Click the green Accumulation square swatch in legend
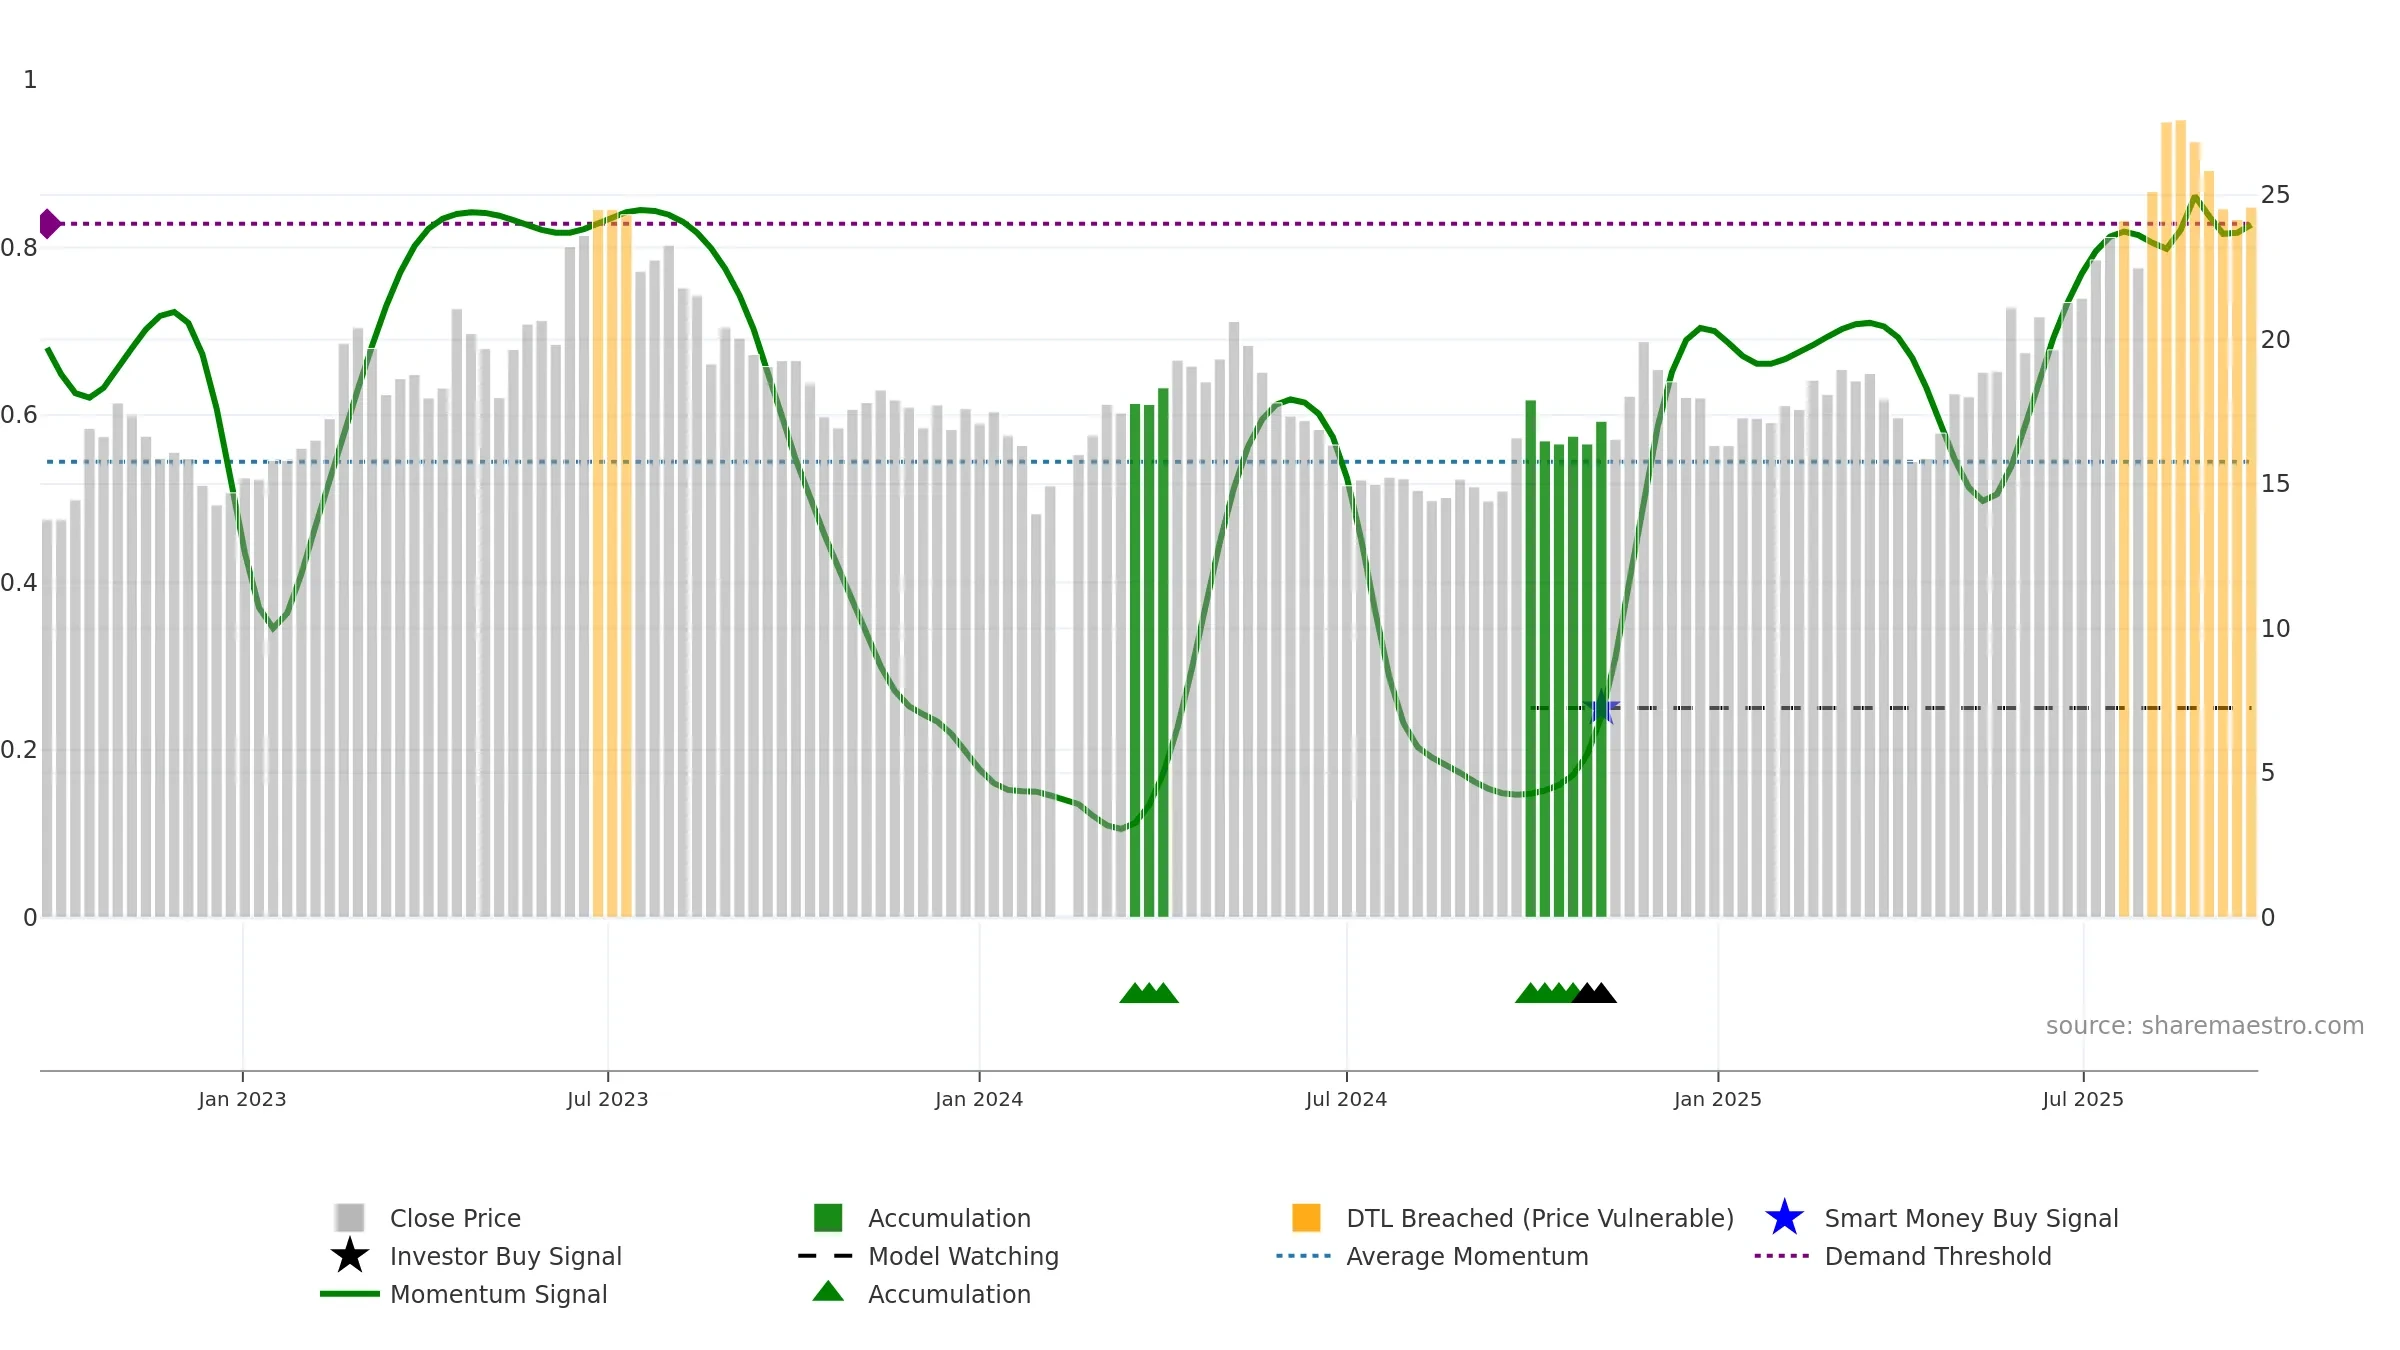The height and width of the screenshot is (1350, 2400). click(828, 1218)
